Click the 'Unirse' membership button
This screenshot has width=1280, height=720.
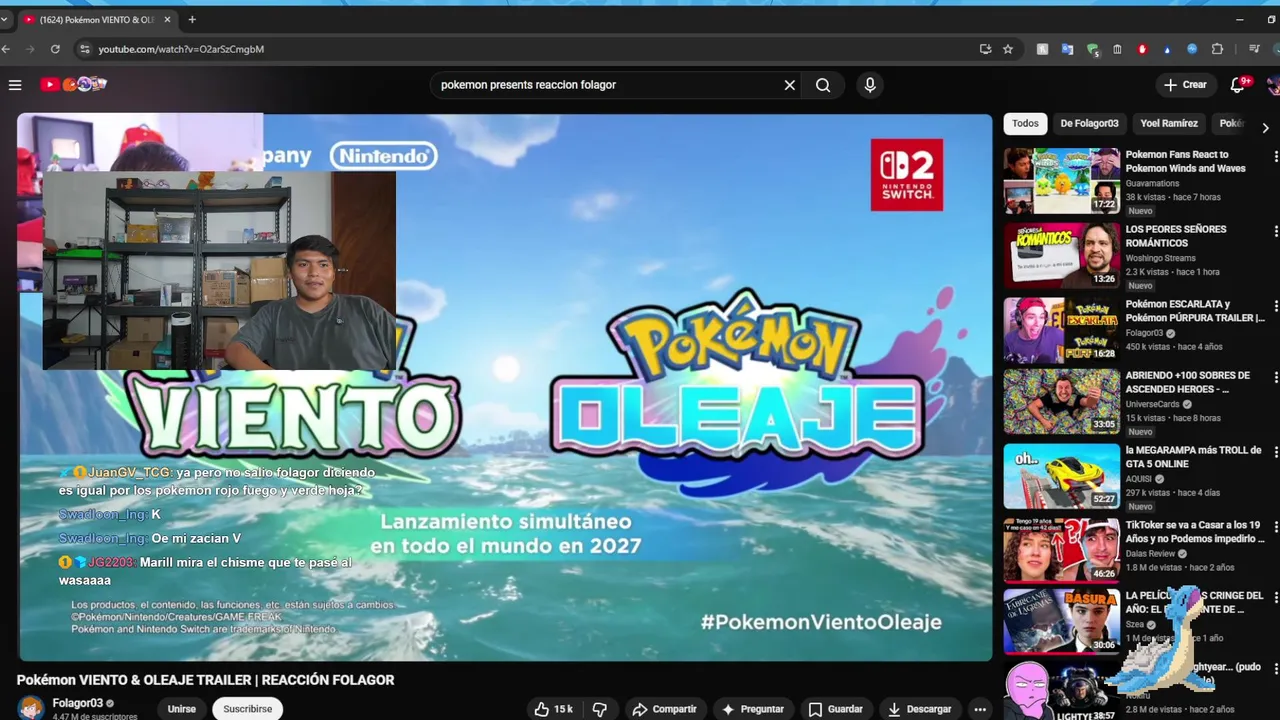[182, 709]
